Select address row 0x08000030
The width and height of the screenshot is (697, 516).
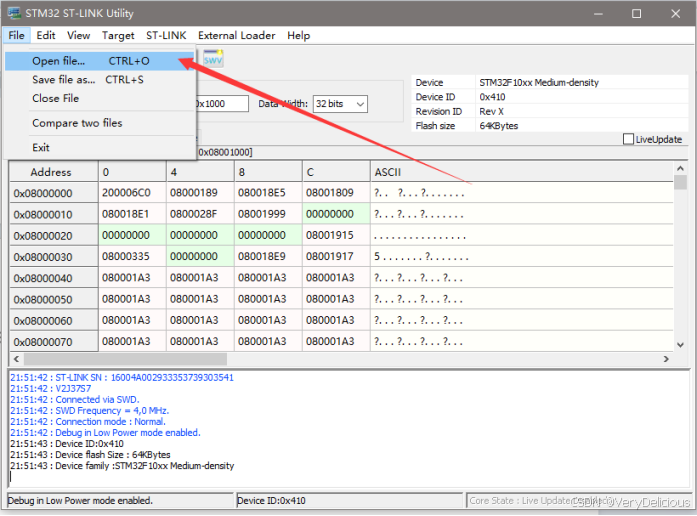click(54, 257)
